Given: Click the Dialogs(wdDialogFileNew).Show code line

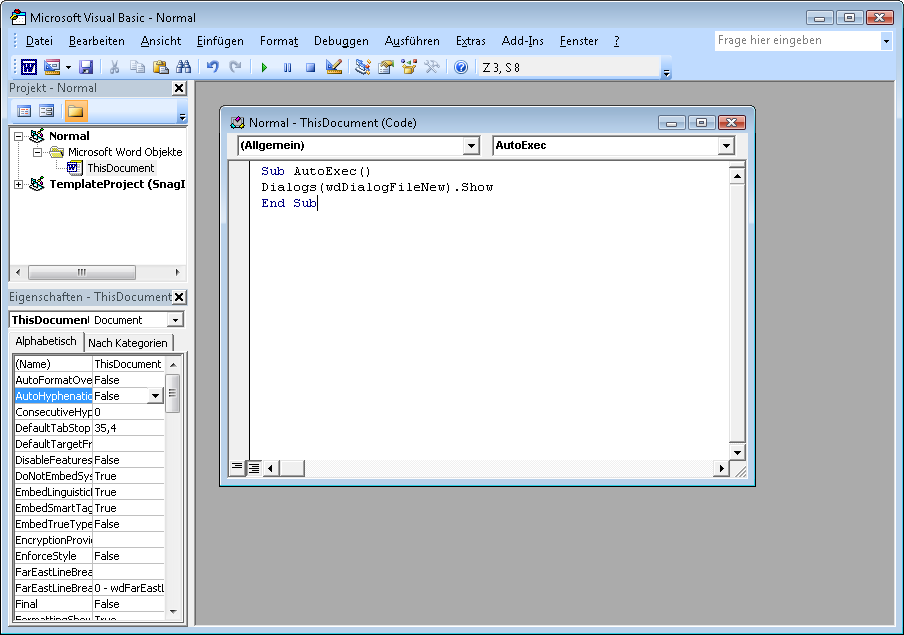Looking at the screenshot, I should pyautogui.click(x=377, y=187).
